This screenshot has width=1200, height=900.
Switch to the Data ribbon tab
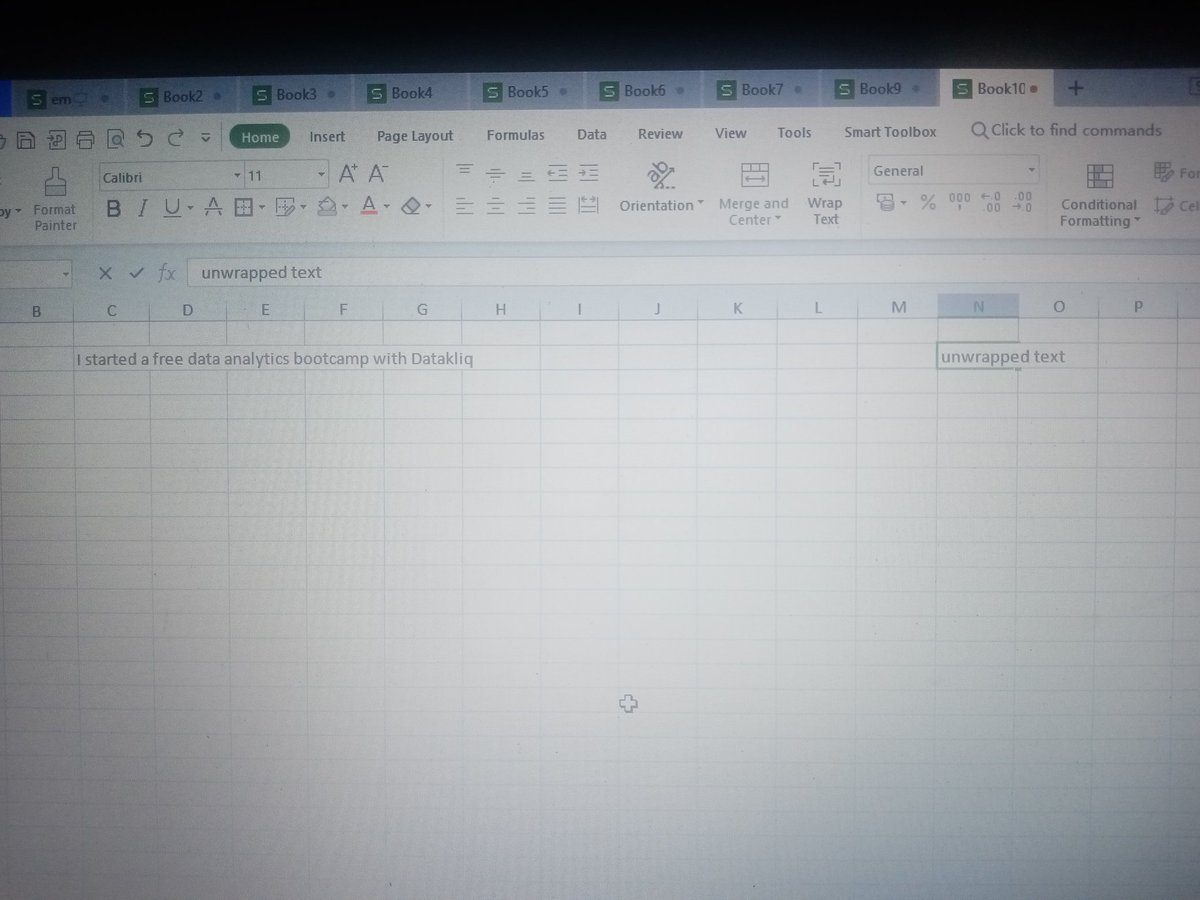tap(592, 134)
